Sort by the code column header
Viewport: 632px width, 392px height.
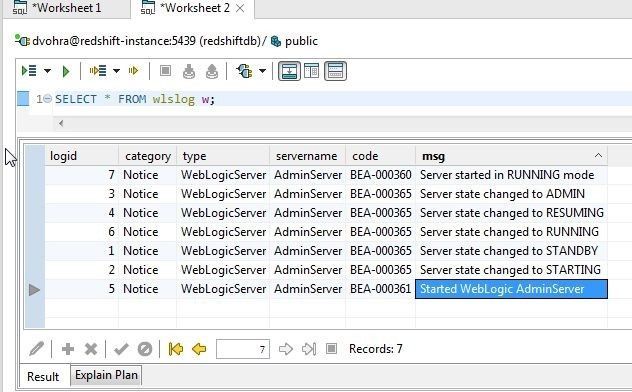tap(380, 156)
